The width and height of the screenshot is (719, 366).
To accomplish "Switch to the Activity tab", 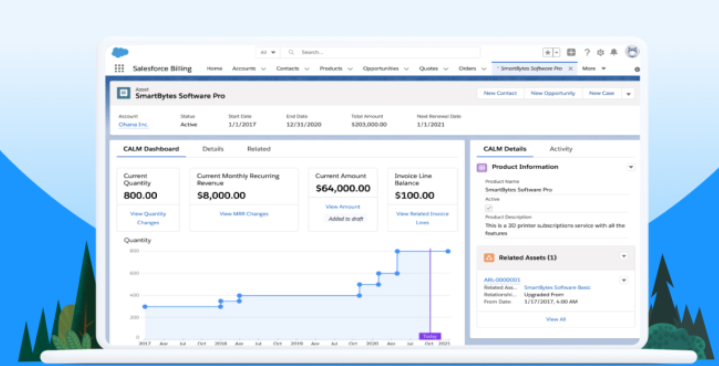I will point(561,149).
